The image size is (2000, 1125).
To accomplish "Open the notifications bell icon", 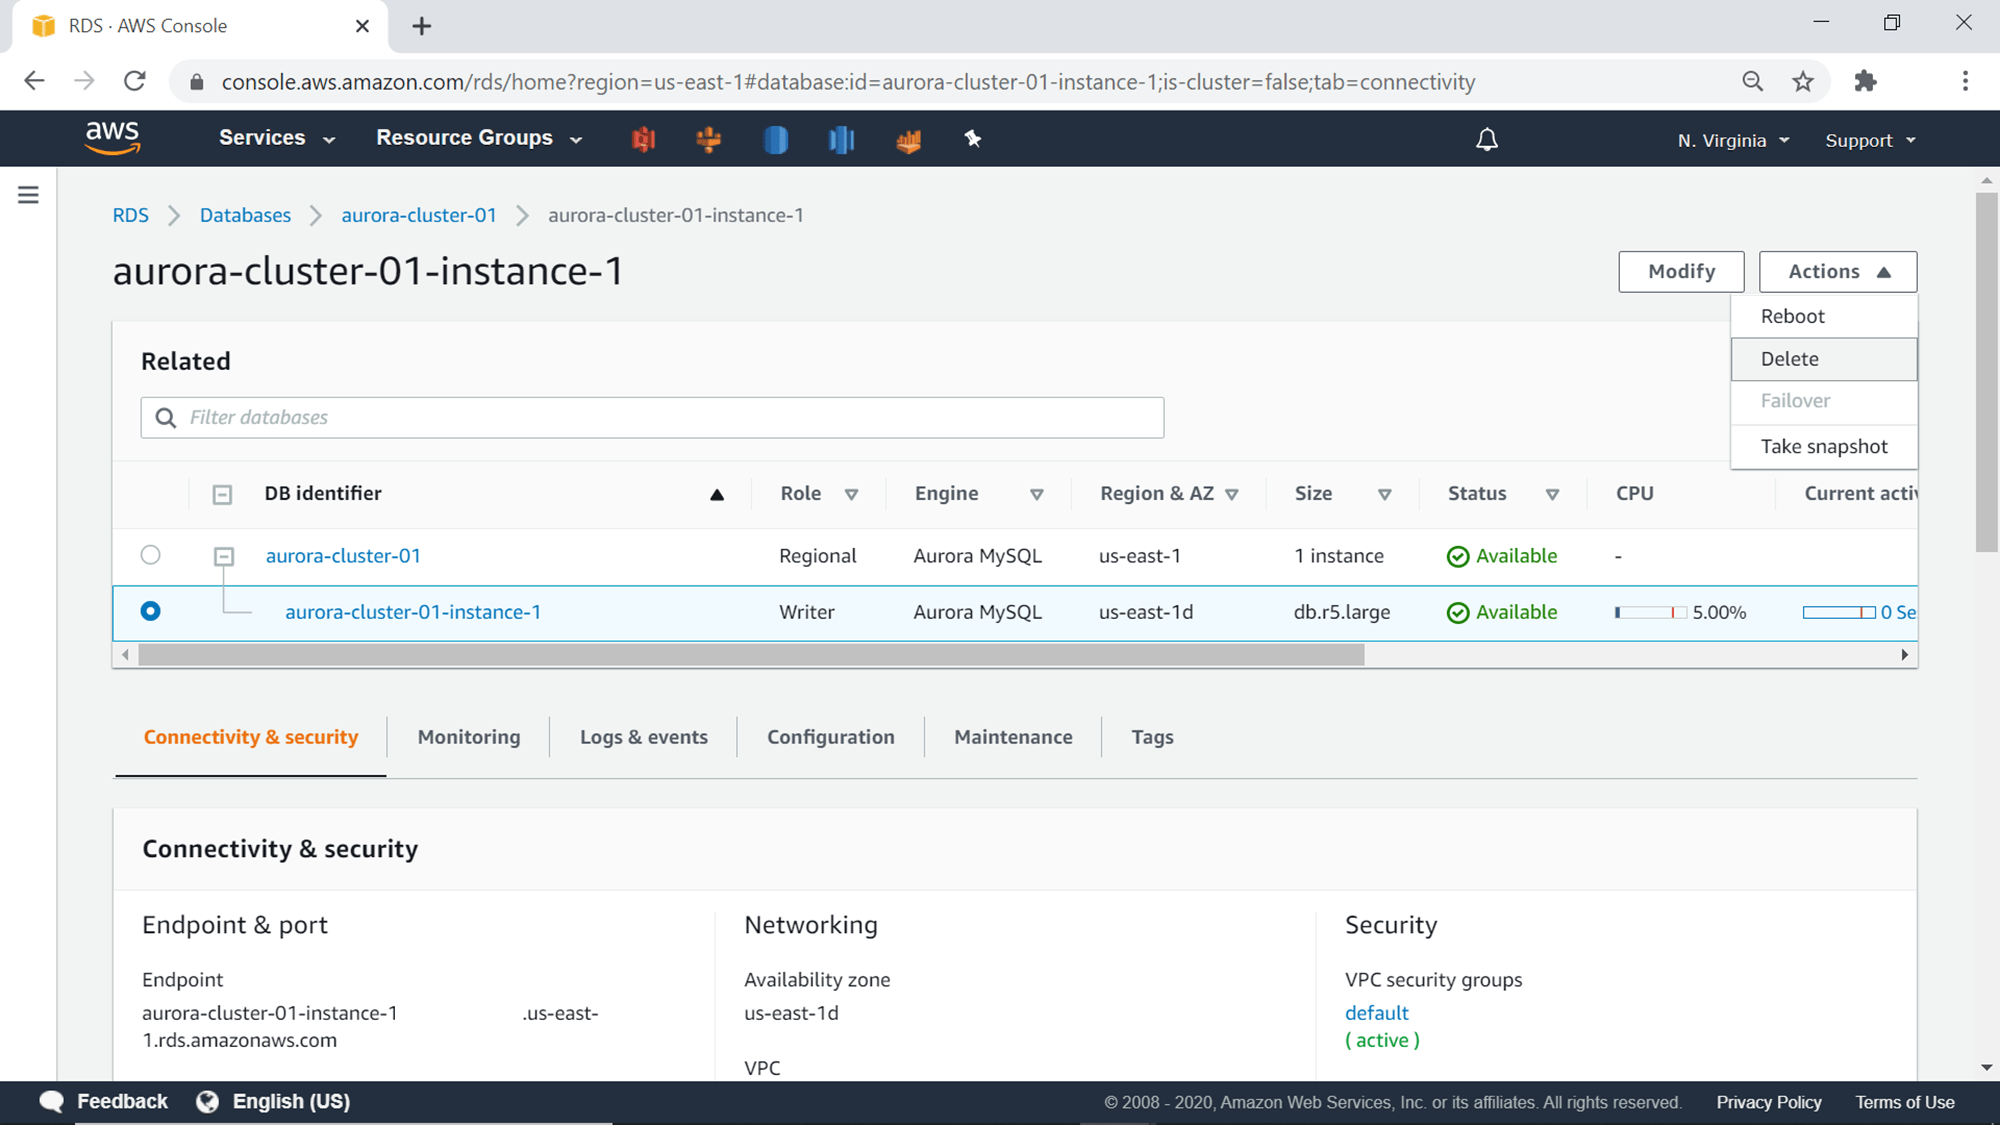I will (1487, 139).
